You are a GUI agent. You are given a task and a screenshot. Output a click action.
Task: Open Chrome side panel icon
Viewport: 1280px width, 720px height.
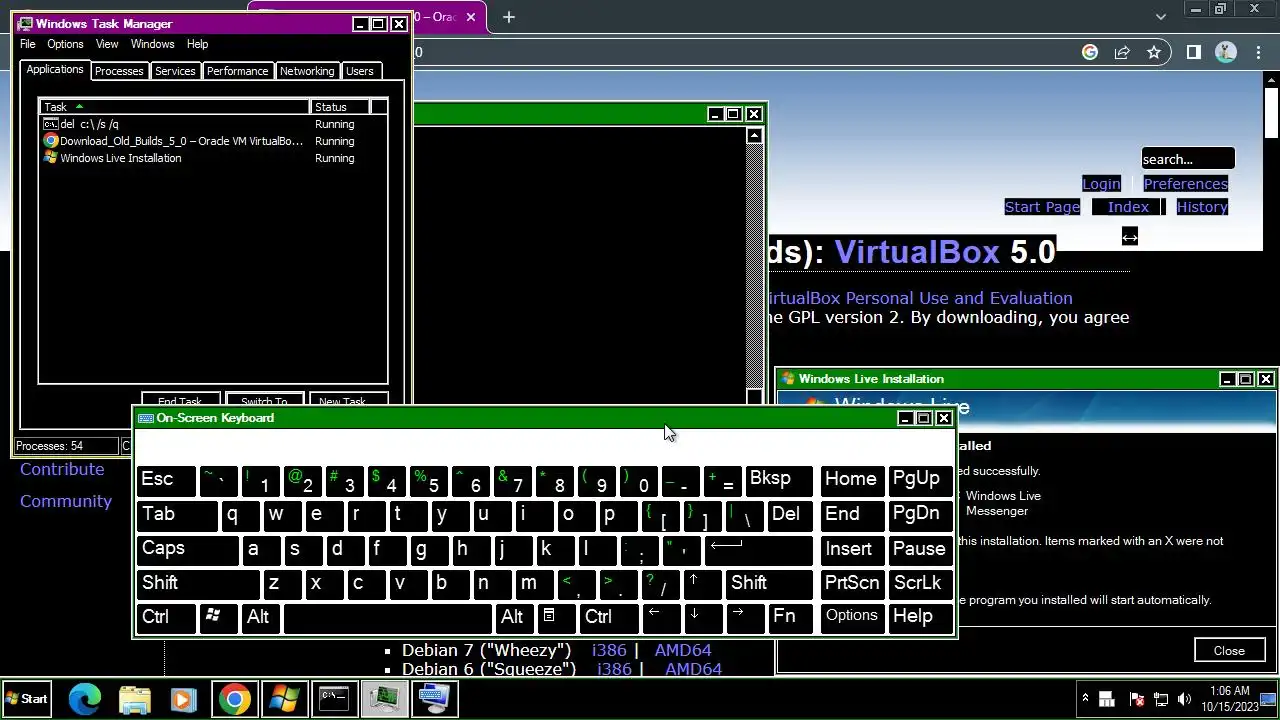(1193, 52)
